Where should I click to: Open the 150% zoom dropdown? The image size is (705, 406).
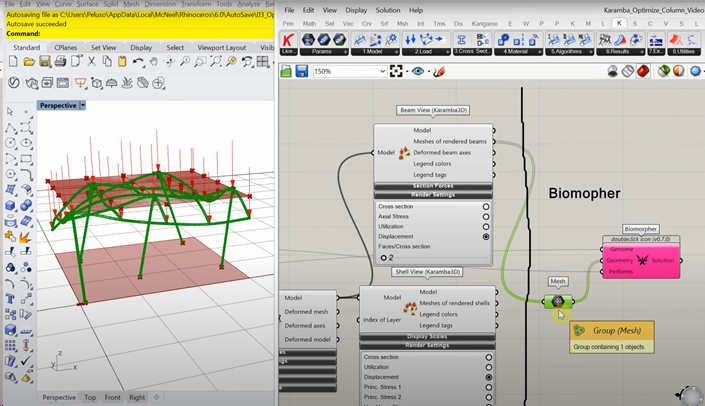(x=382, y=71)
